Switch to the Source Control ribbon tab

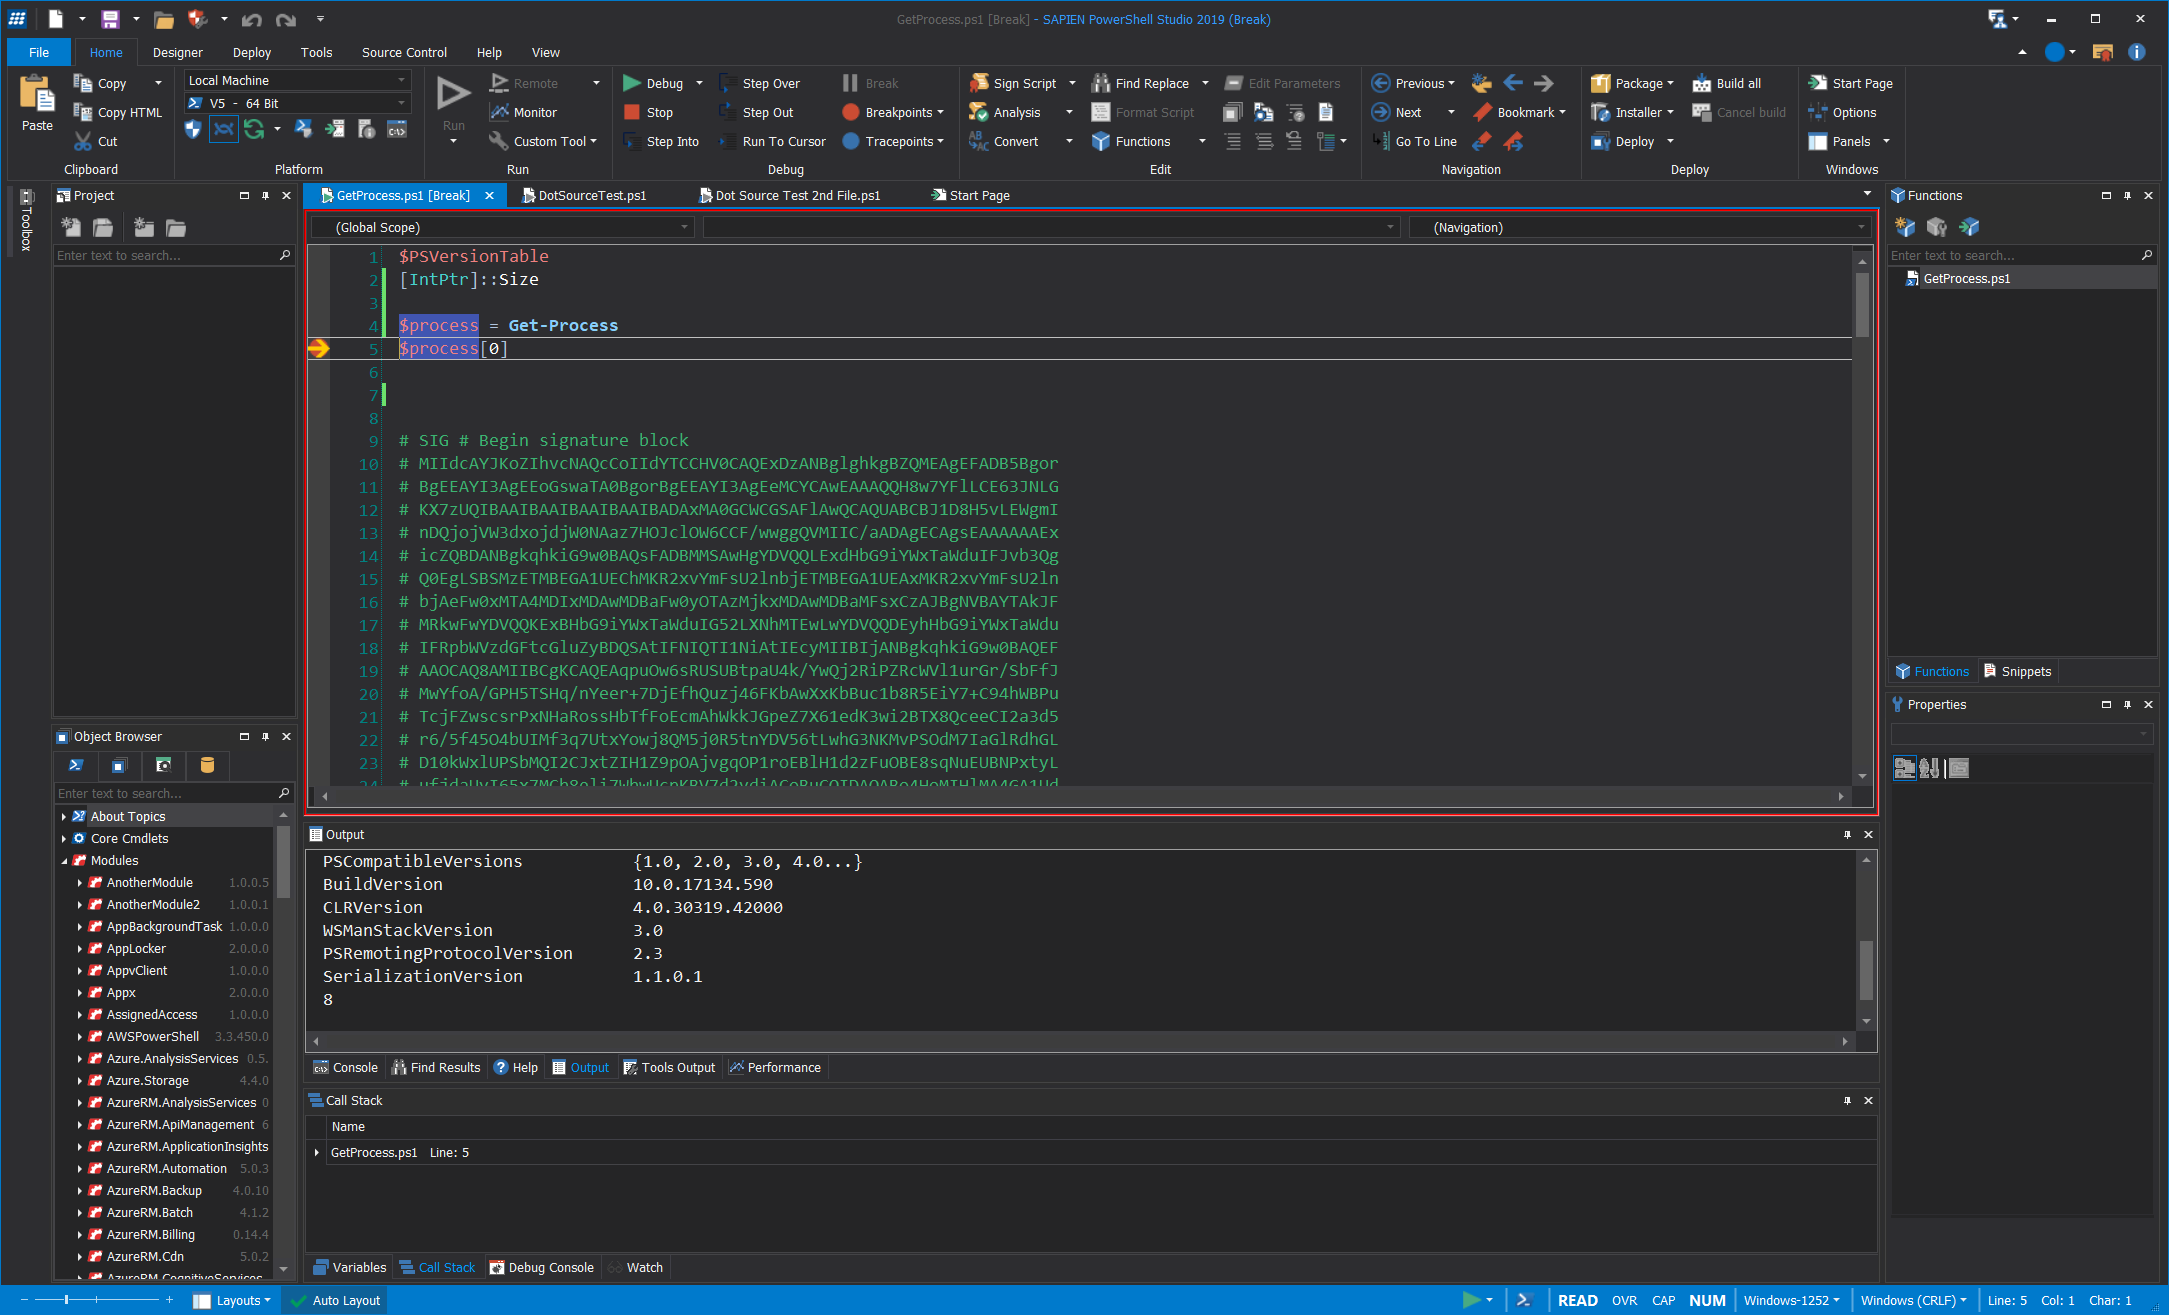pos(404,52)
